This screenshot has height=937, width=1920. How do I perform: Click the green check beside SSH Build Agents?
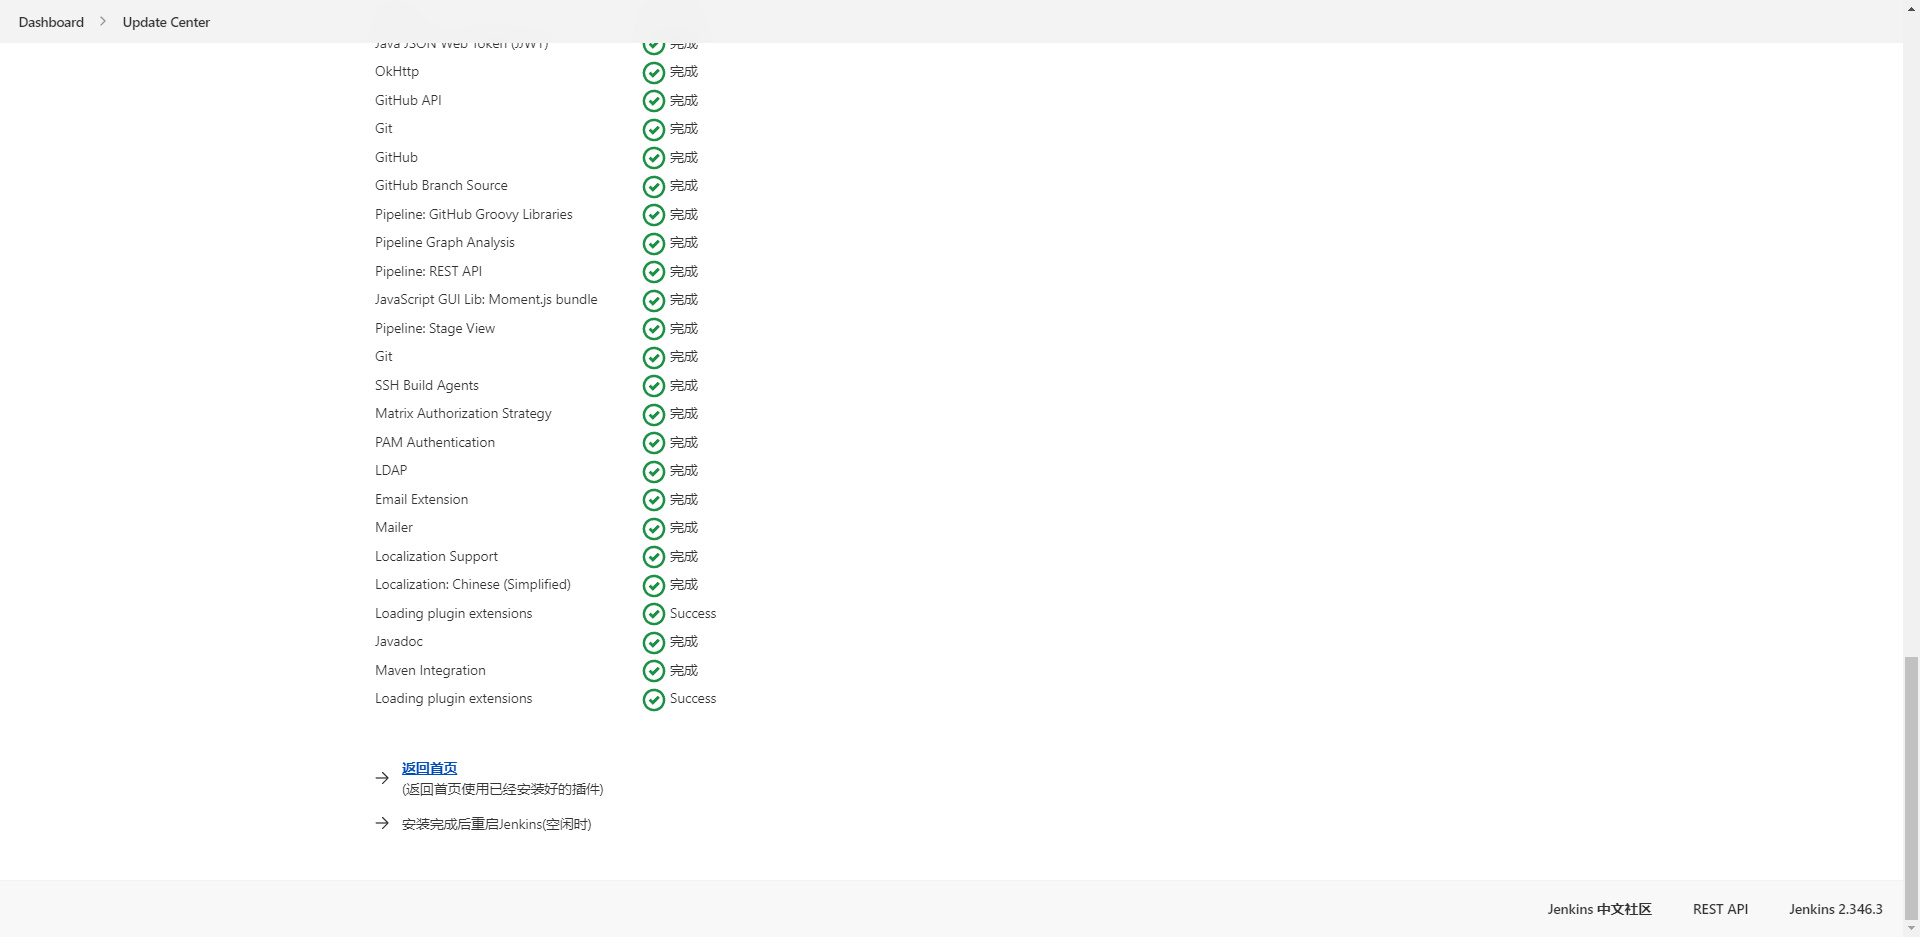(654, 386)
